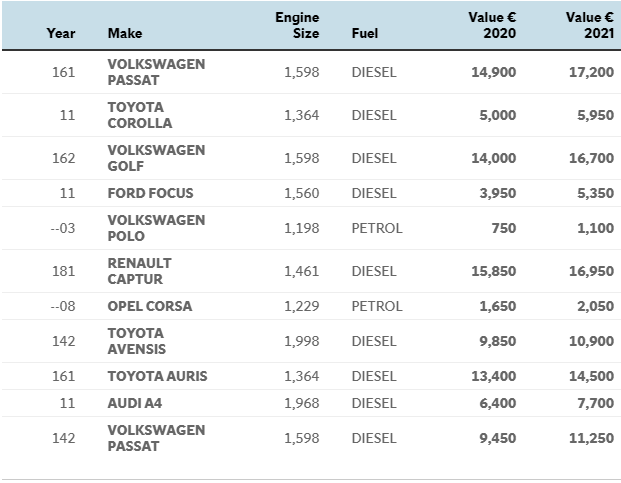
Task: Select the 750 value for 2020
Action: tap(504, 228)
